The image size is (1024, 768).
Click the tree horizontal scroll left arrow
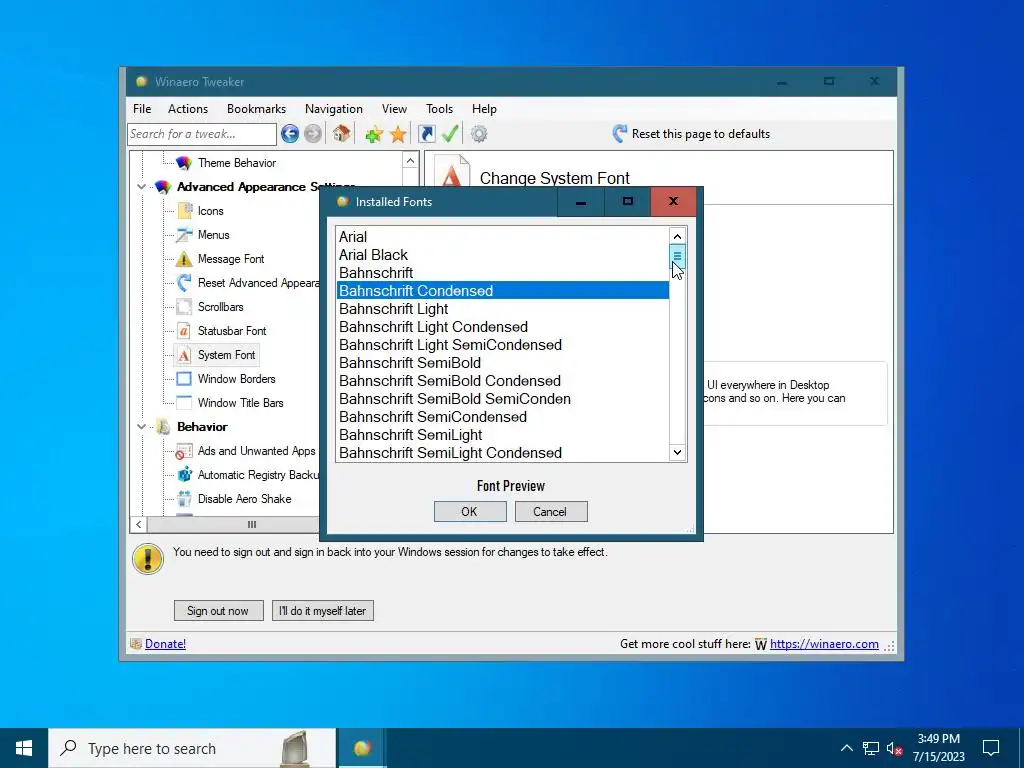[138, 524]
